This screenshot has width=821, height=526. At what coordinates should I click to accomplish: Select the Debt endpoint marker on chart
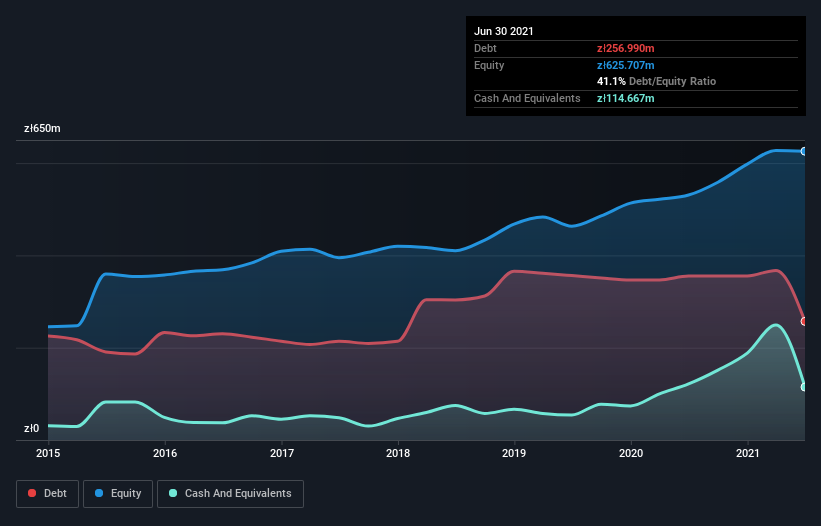click(x=804, y=321)
